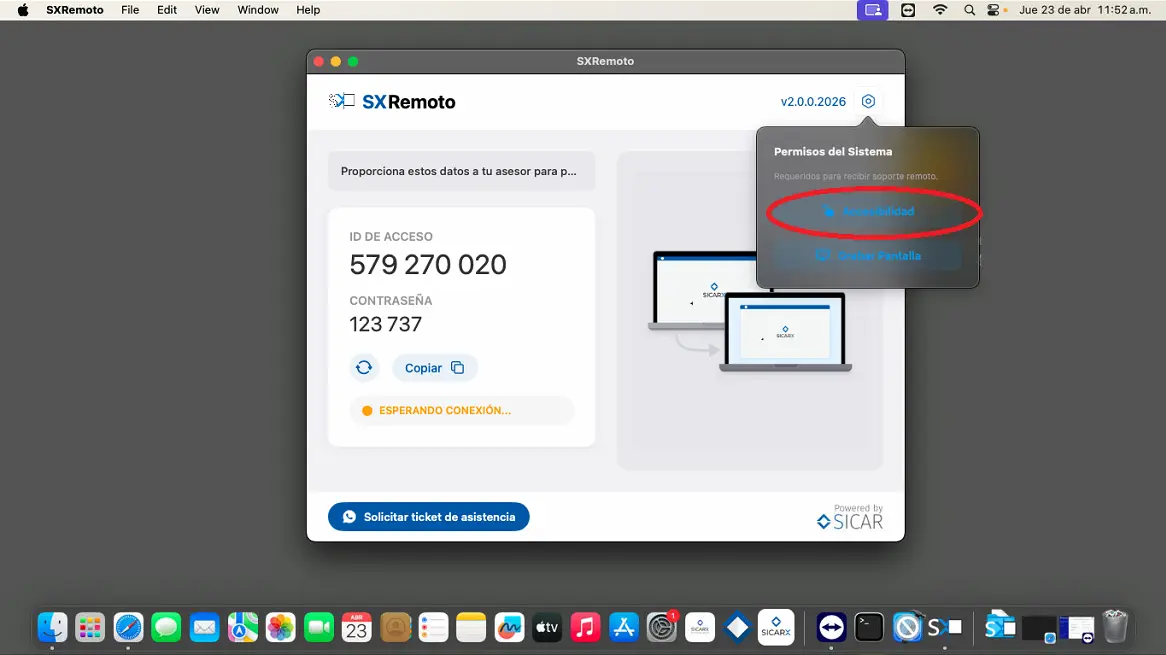Click the password value 123 737
This screenshot has height=655, width=1166.
(x=385, y=324)
